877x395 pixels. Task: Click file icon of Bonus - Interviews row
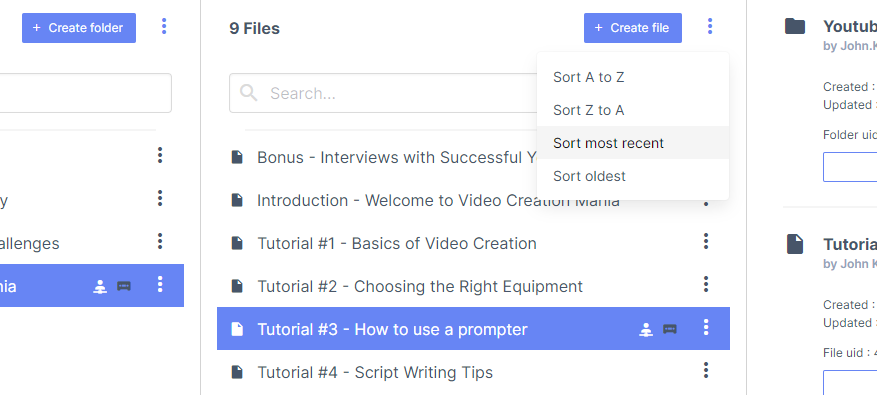(x=237, y=157)
